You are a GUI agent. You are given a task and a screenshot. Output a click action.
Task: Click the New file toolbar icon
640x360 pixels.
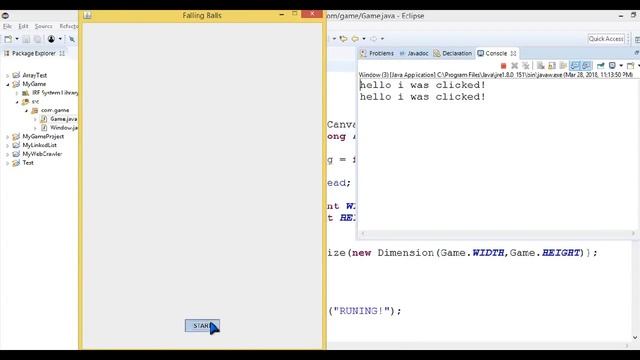tap(8, 39)
